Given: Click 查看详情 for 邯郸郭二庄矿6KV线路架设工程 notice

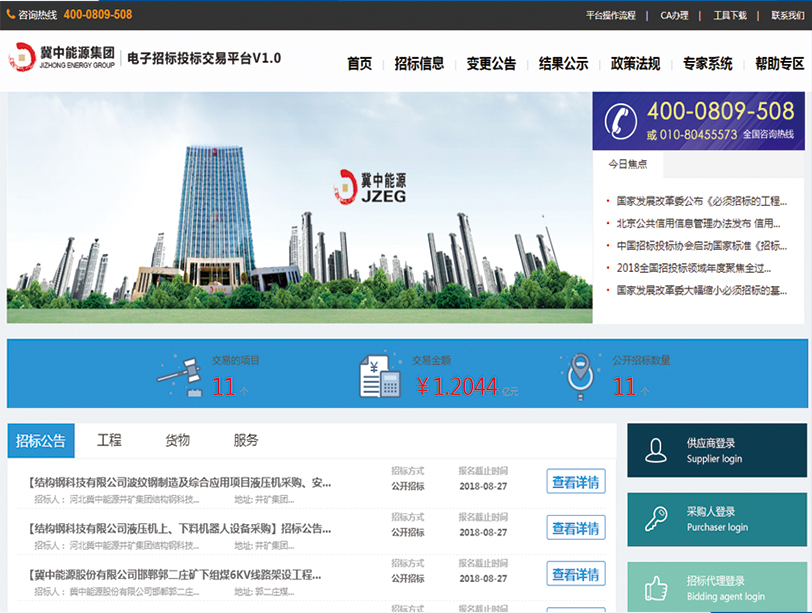Looking at the screenshot, I should [576, 574].
